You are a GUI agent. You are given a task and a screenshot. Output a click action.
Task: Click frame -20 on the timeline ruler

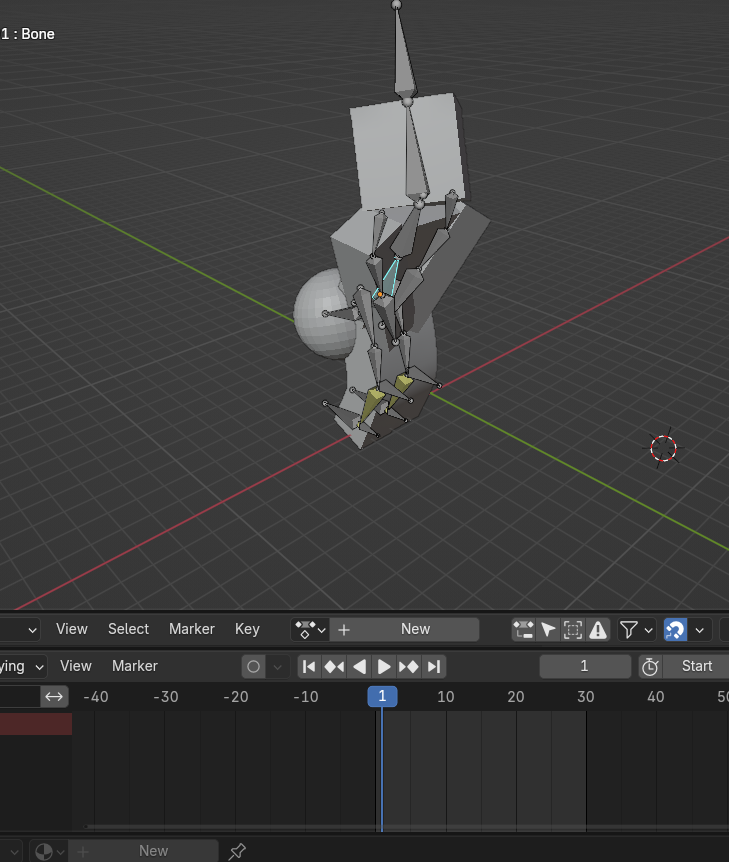click(x=236, y=697)
